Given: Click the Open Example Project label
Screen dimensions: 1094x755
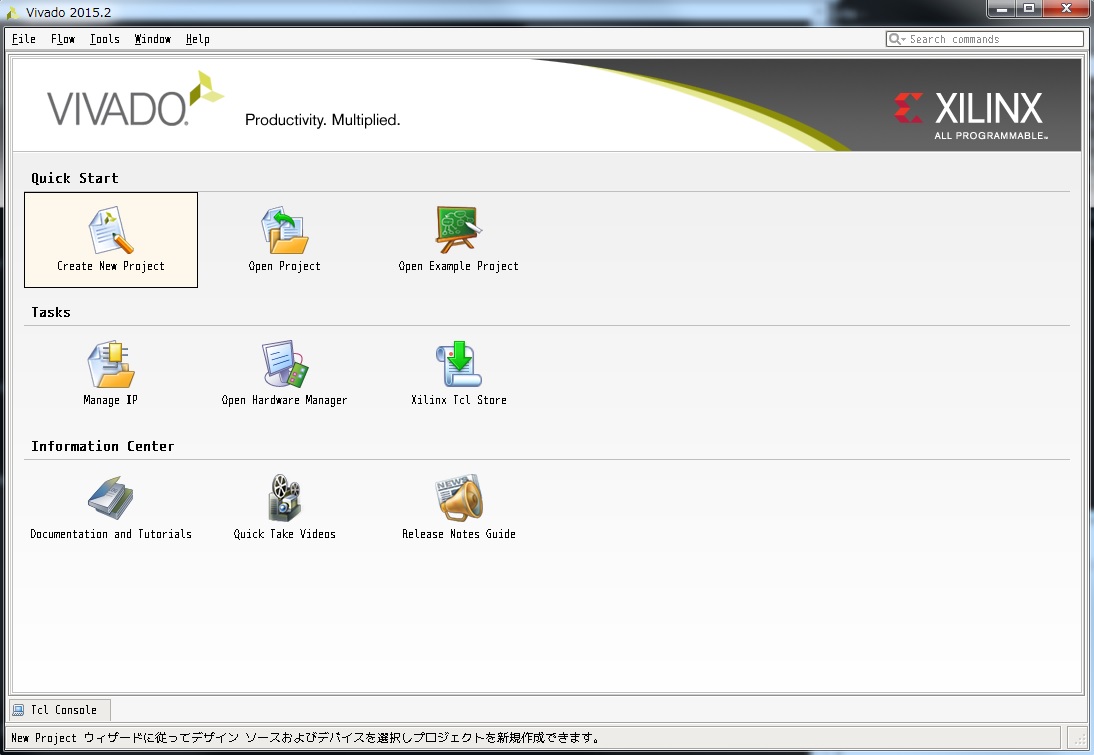Looking at the screenshot, I should [458, 266].
